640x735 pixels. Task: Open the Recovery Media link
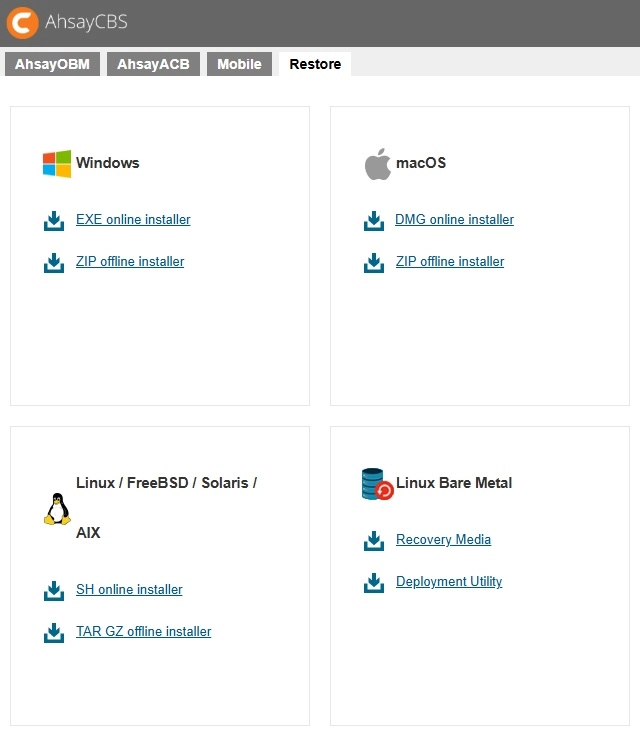click(x=443, y=540)
